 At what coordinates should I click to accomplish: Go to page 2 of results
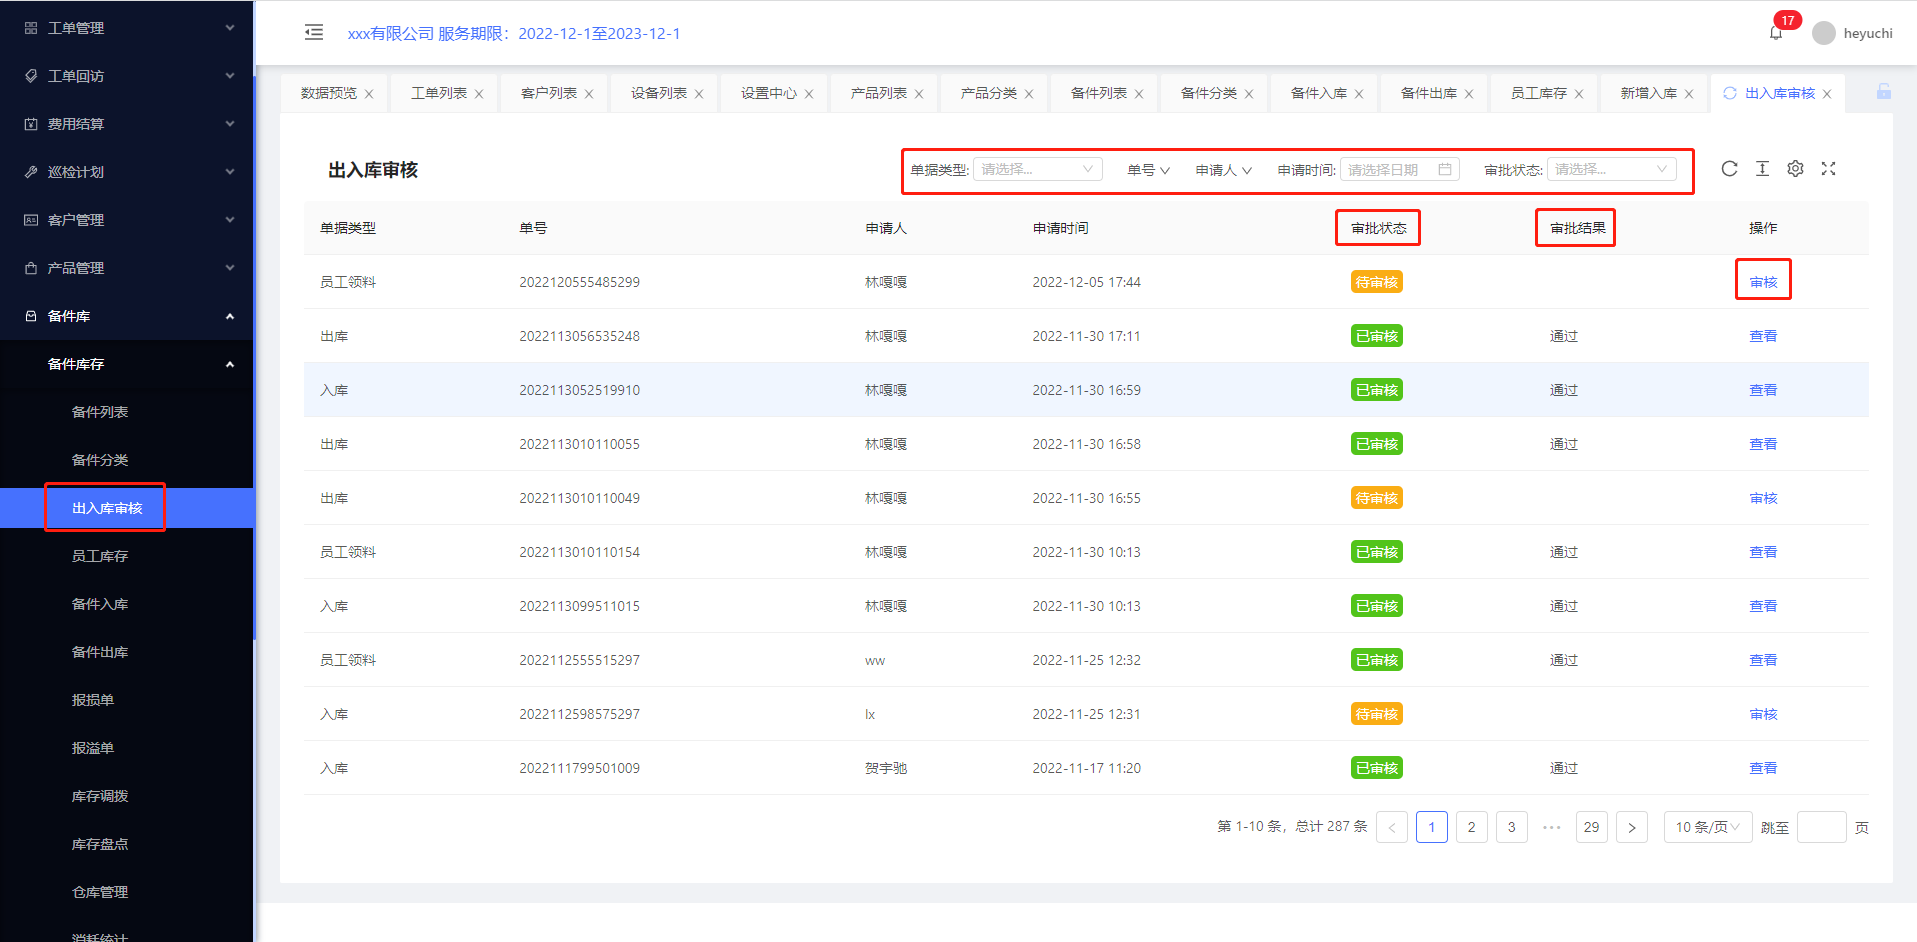click(1471, 827)
